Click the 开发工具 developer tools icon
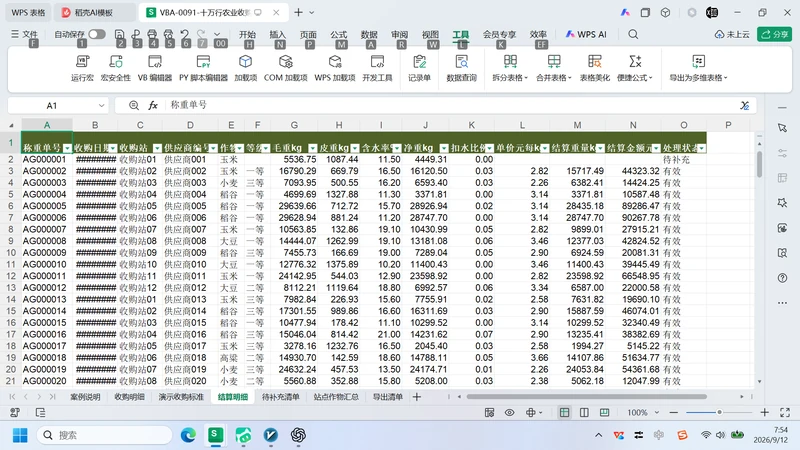The width and height of the screenshot is (800, 450). pos(378,62)
